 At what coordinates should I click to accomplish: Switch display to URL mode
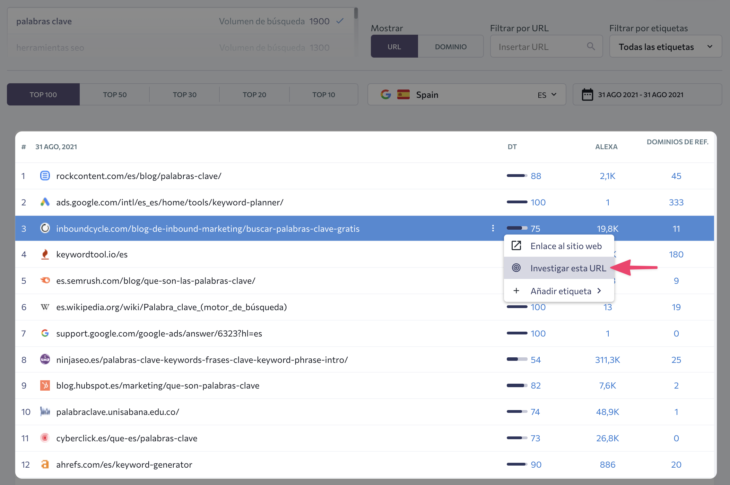click(395, 46)
